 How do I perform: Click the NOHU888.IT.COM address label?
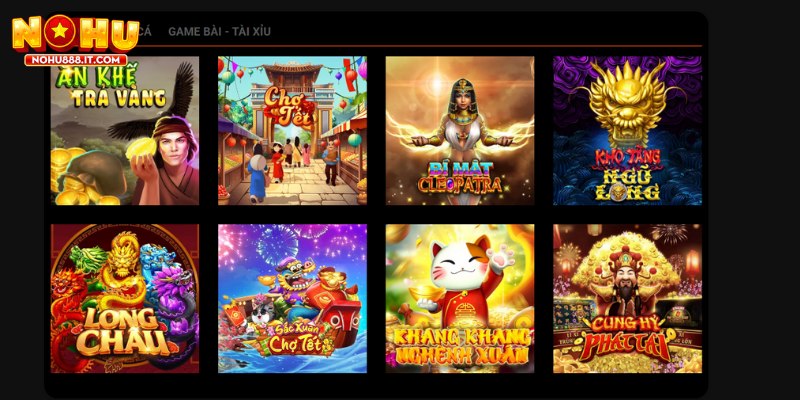76,60
